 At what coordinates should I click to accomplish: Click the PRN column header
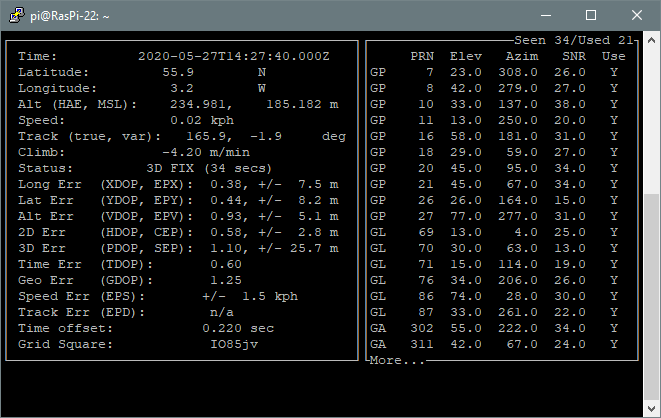422,56
